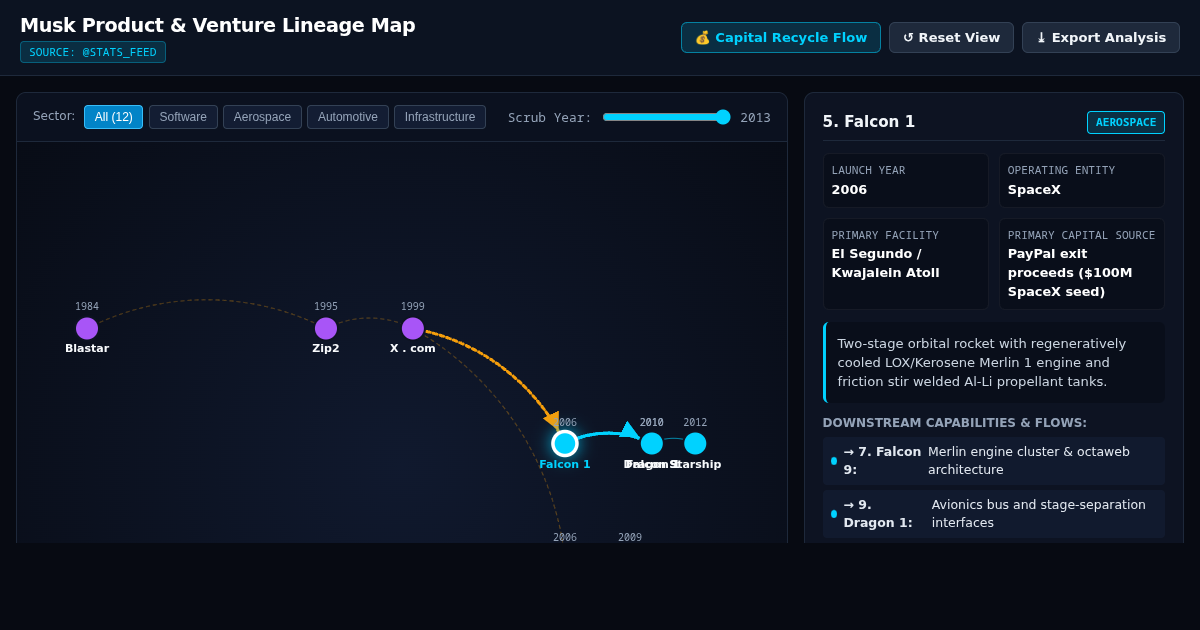Click the Export Analysis button
Screen dimensions: 1200x630
click(x=1101, y=38)
